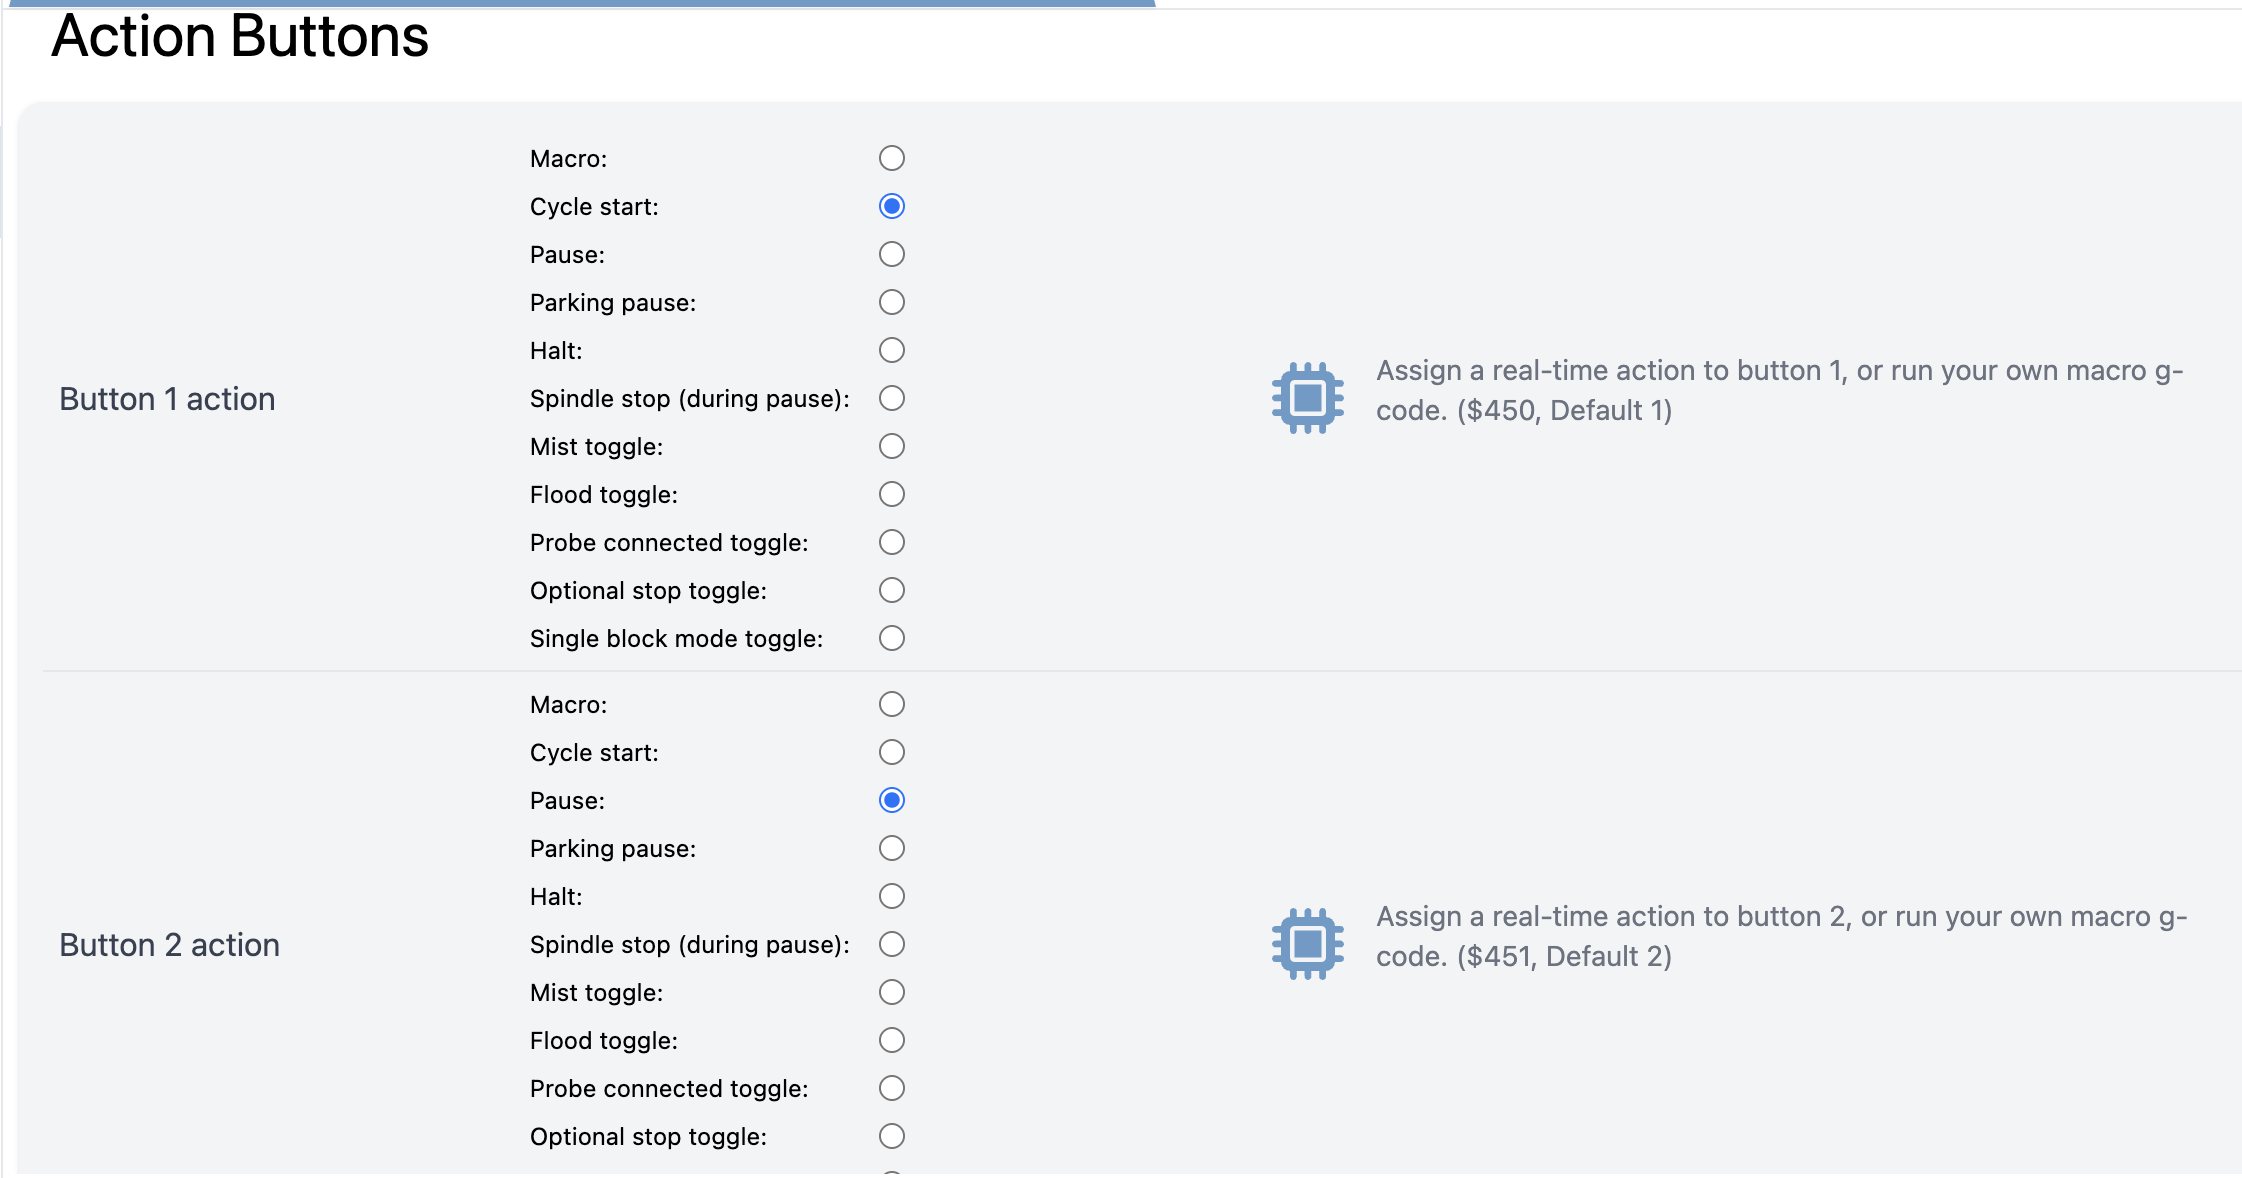The image size is (2242, 1178).
Task: Set Button 1 action to Halt
Action: pos(891,350)
